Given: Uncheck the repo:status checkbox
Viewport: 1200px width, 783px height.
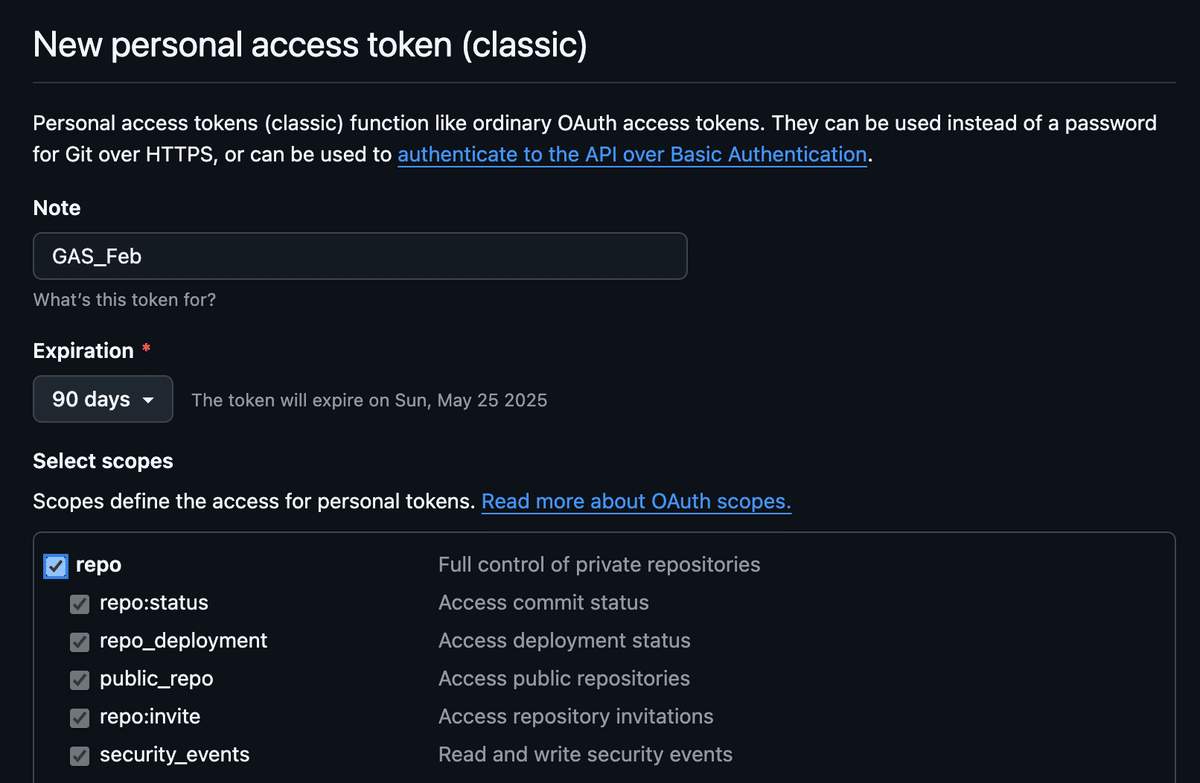Looking at the screenshot, I should click(x=80, y=604).
